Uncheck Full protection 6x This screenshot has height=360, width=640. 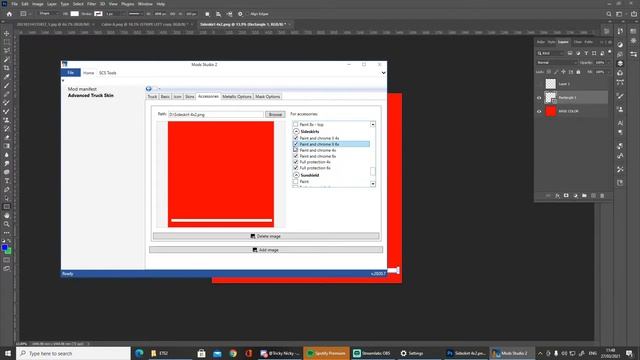(296, 168)
